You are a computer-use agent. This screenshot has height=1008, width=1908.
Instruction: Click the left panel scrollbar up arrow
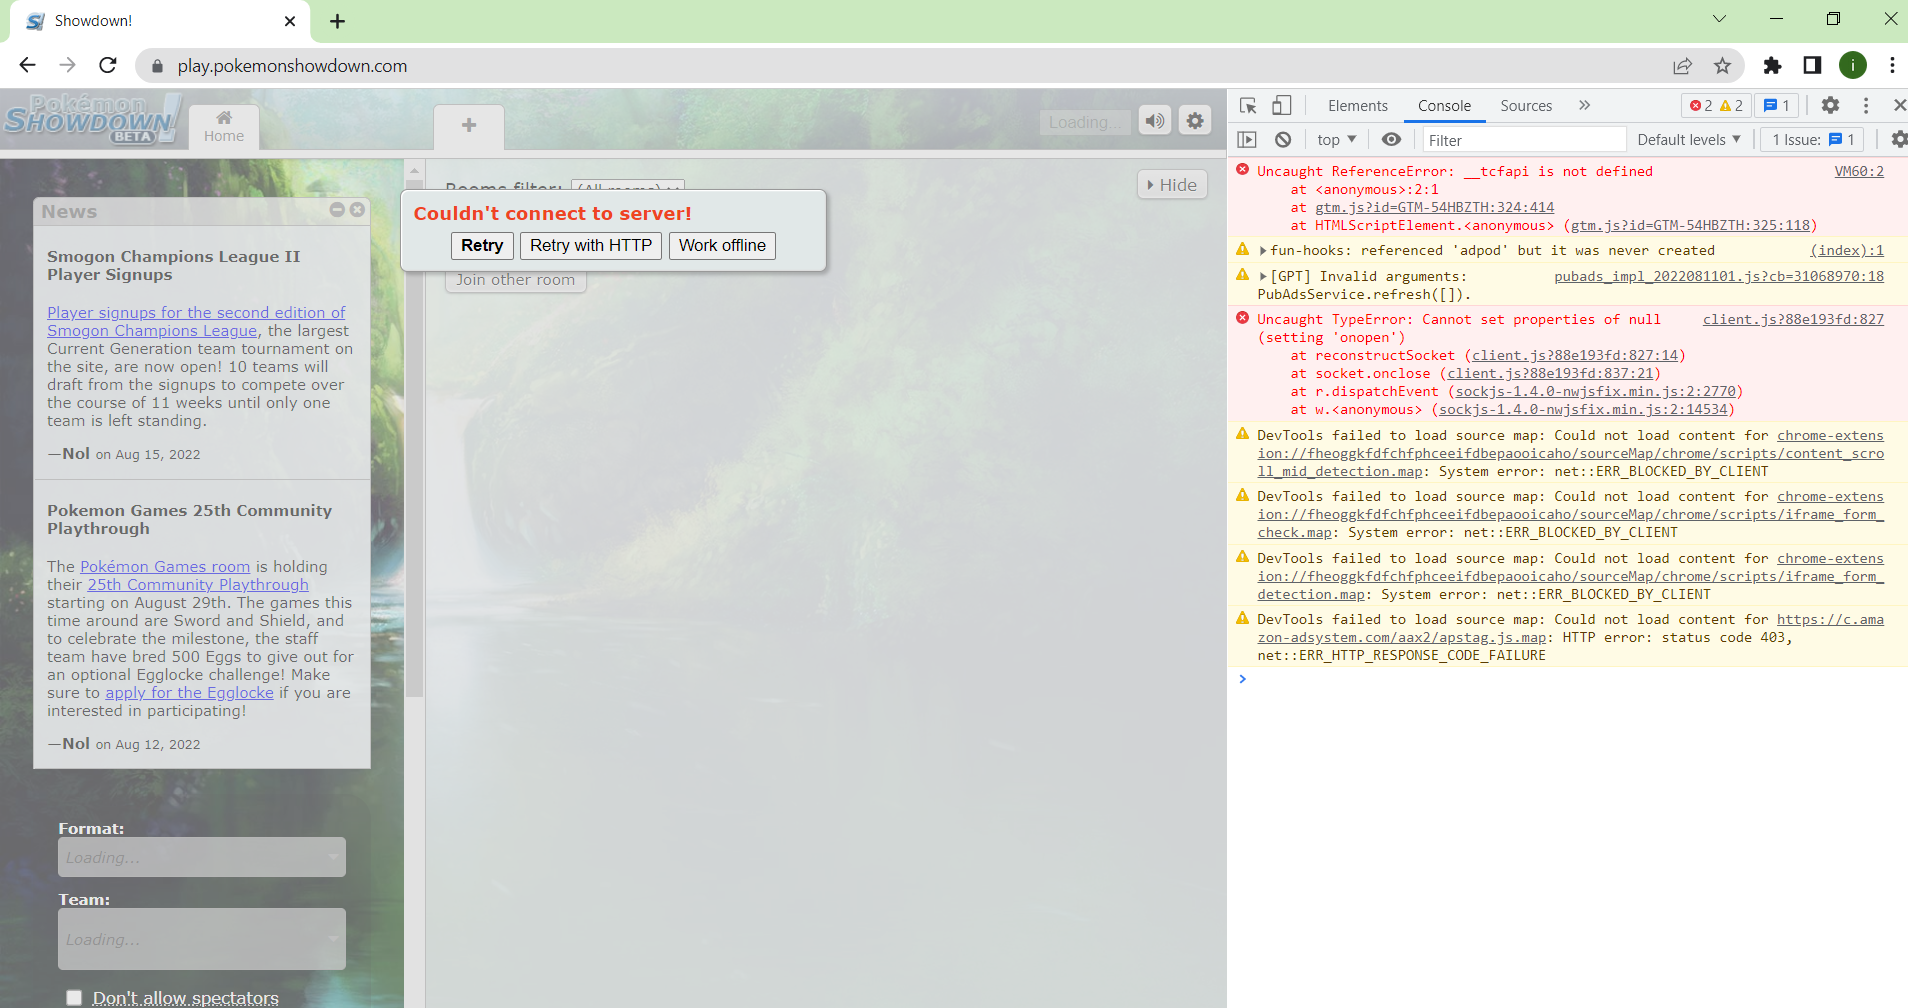(414, 170)
